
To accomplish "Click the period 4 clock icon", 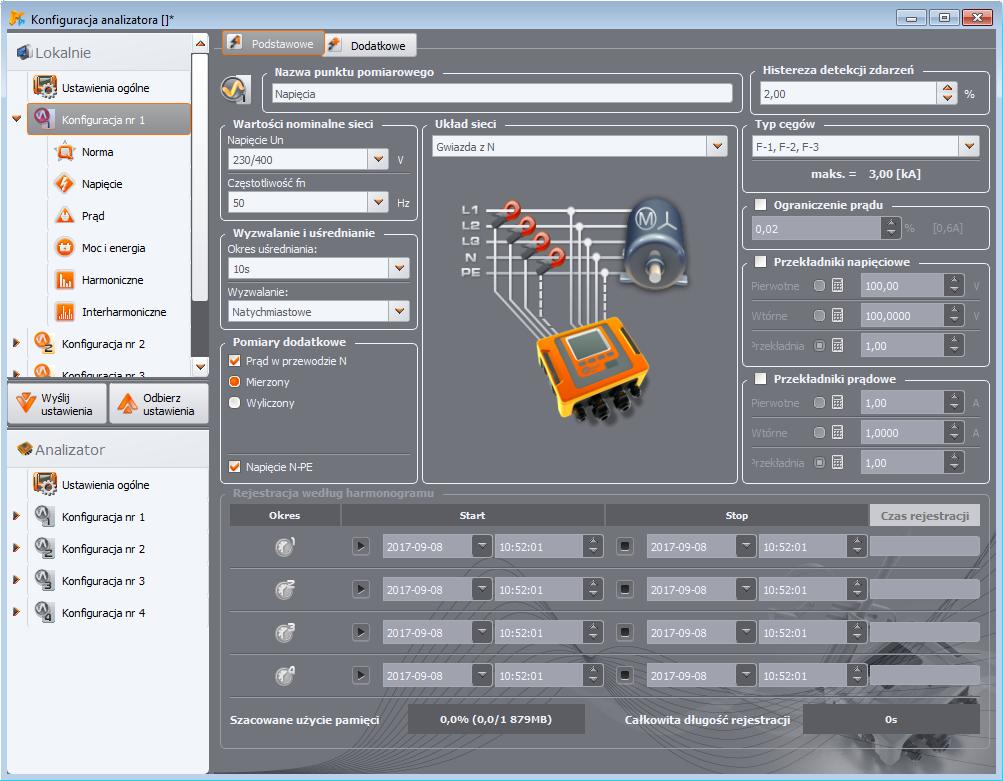I will tap(285, 675).
